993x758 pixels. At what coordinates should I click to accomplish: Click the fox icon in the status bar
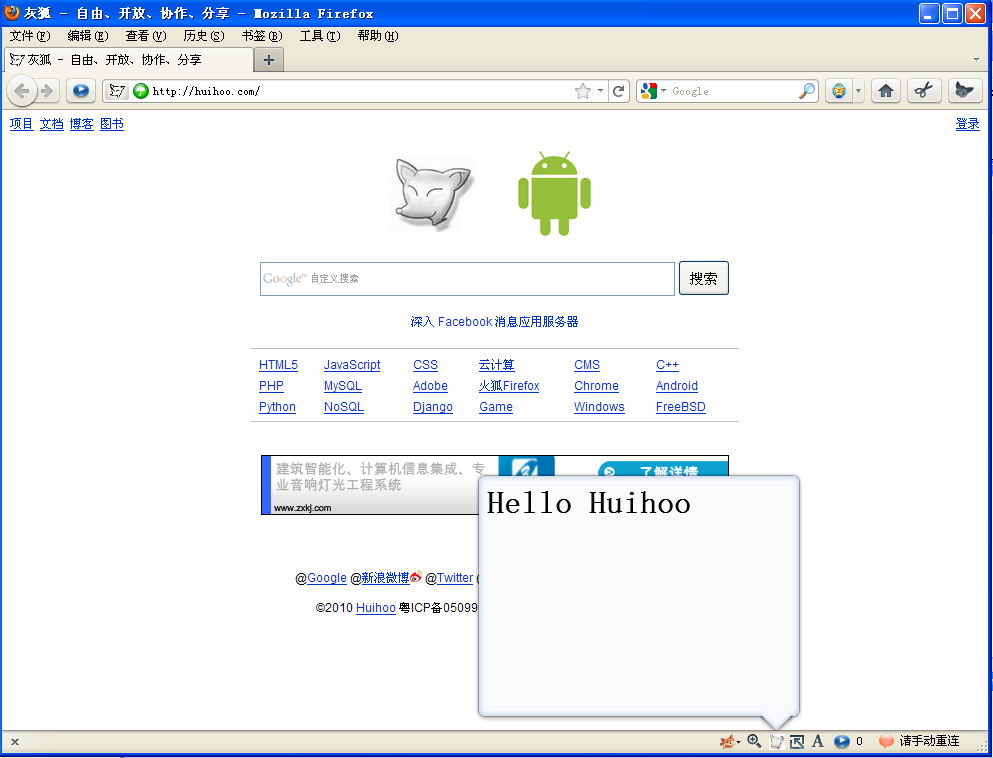click(728, 741)
